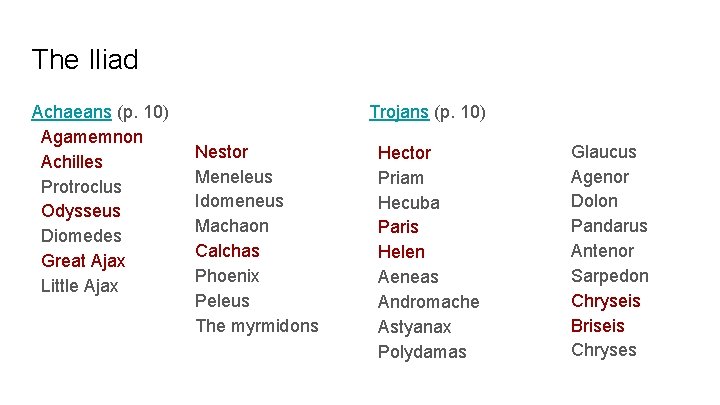This screenshot has height=405, width=720.
Task: Select the name Paris
Action: pos(398,227)
